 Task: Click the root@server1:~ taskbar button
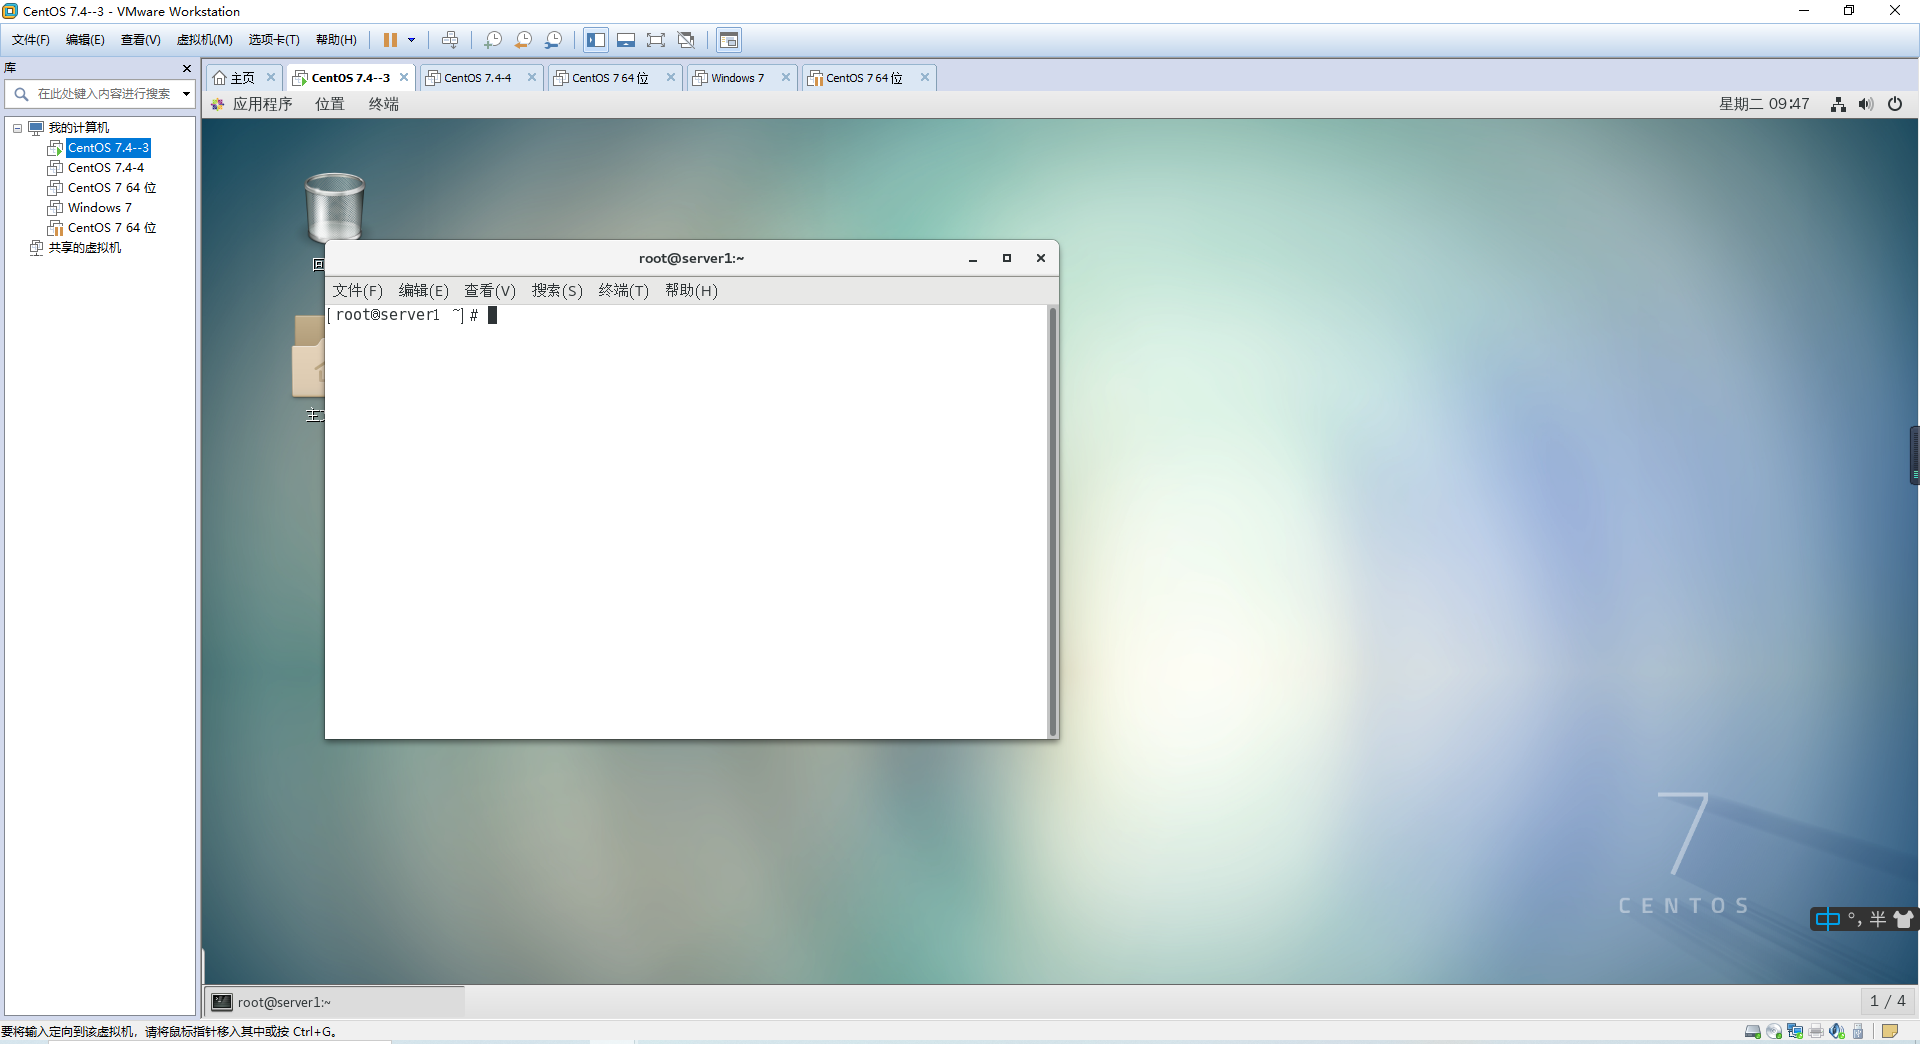(335, 1002)
